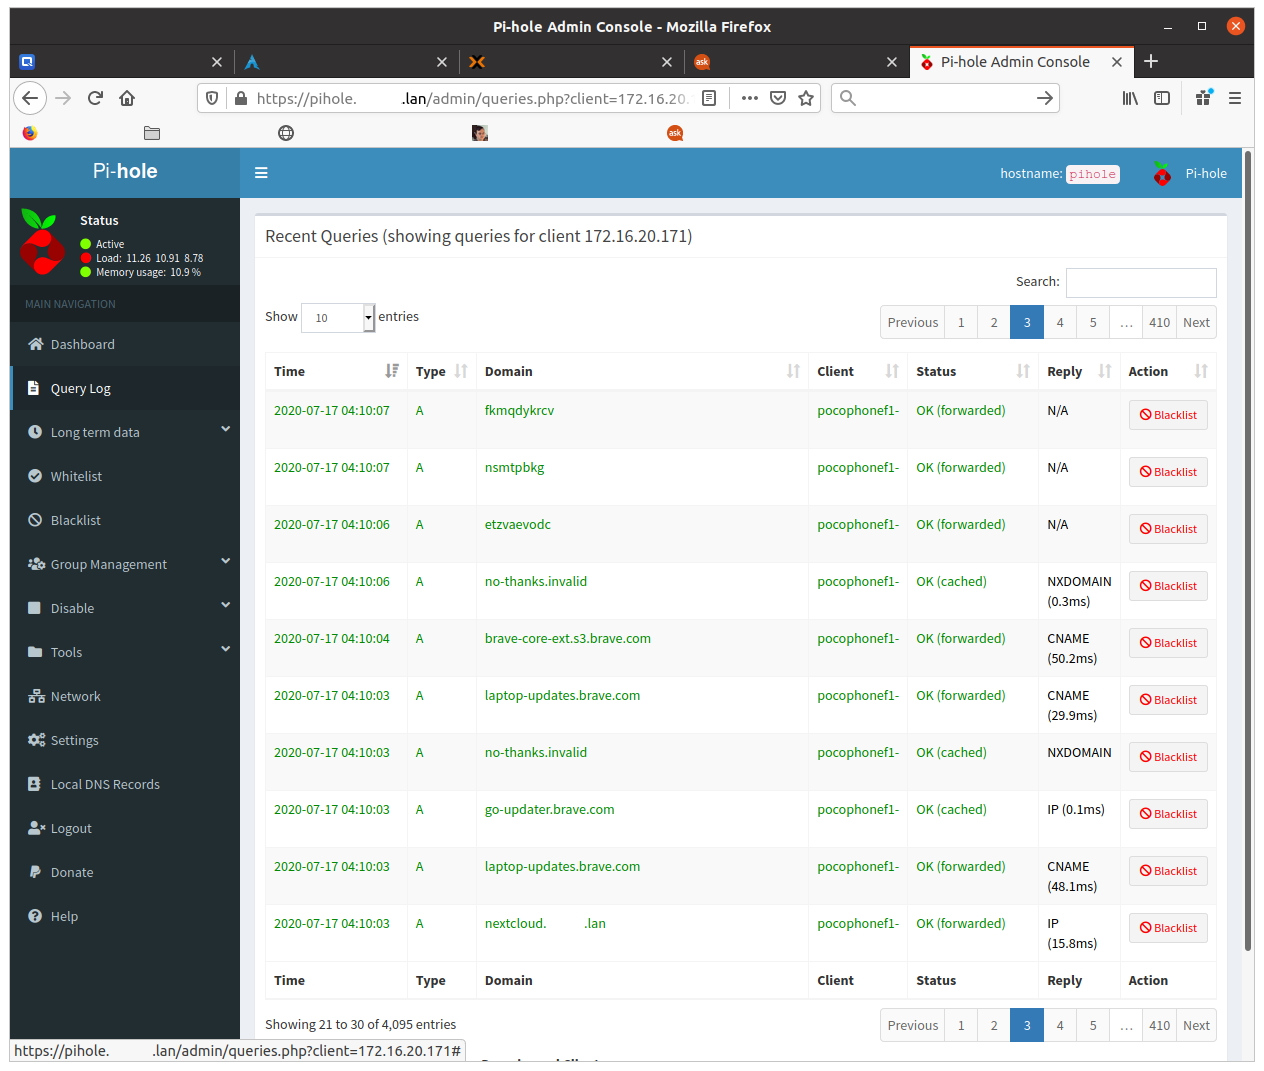
Task: Open Settings in Pi-hole sidebar
Action: pyautogui.click(x=125, y=740)
